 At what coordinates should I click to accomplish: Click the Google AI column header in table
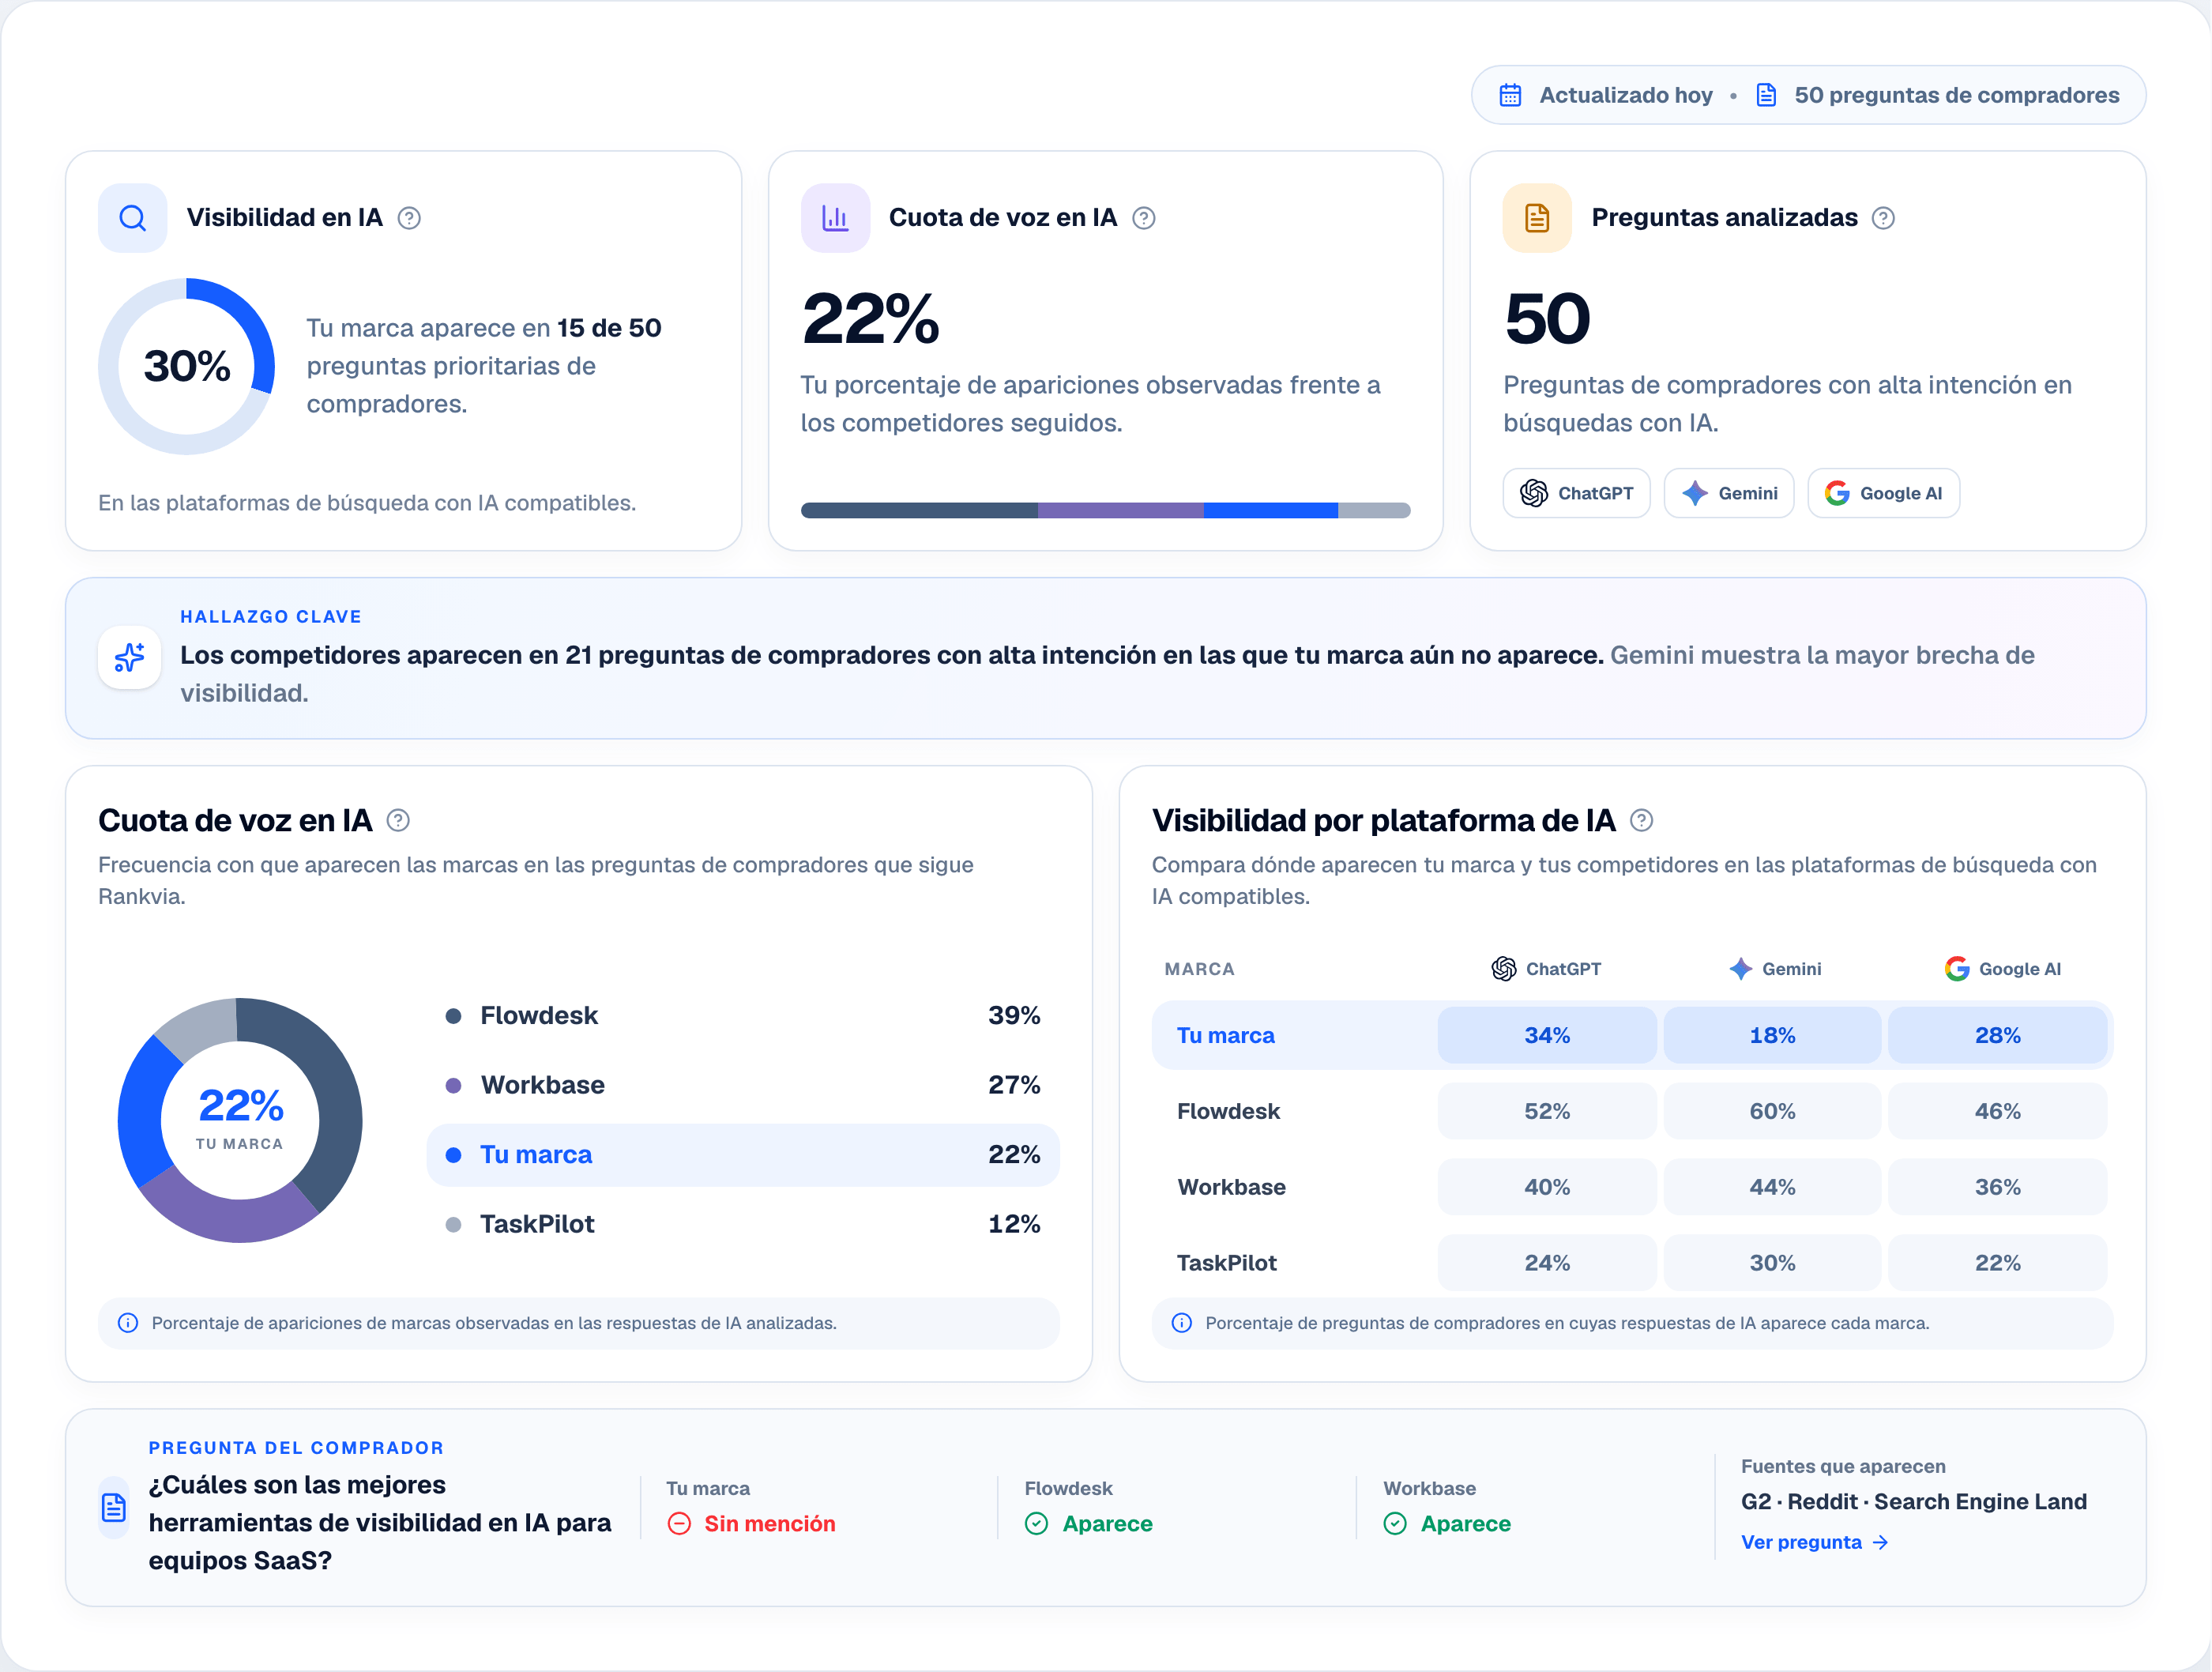[2002, 969]
